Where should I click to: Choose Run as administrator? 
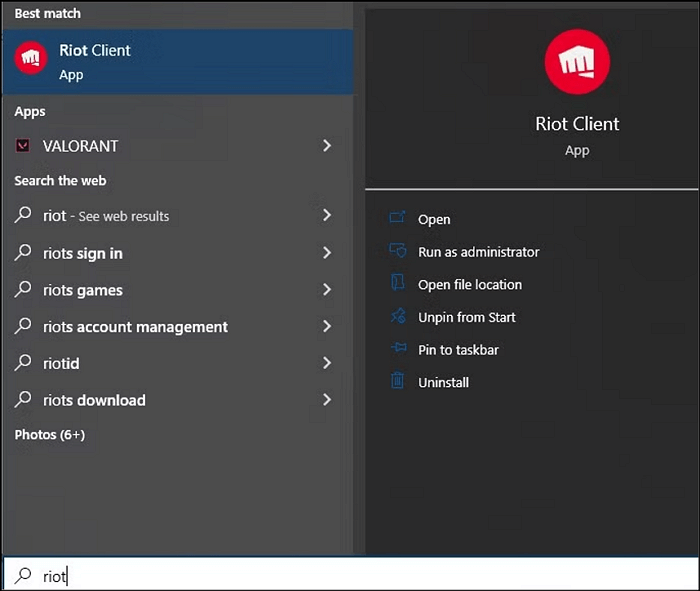[479, 252]
